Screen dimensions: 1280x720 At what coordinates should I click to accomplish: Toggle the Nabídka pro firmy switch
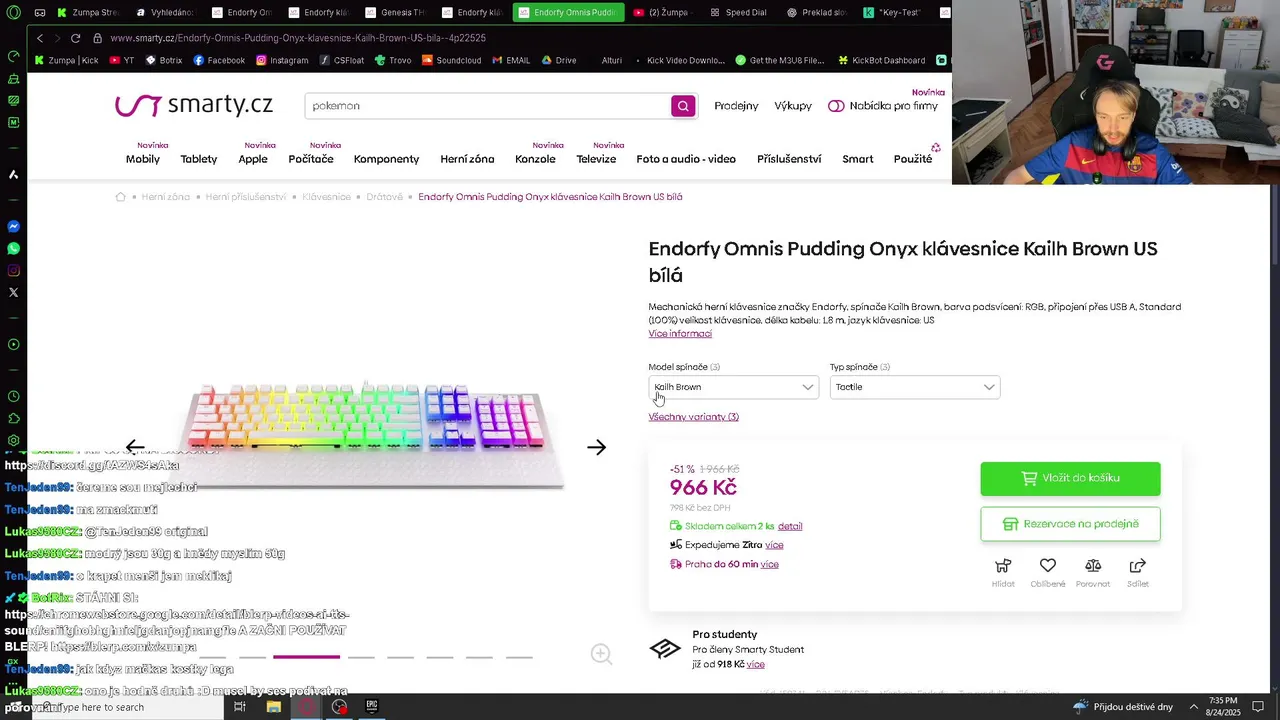[x=836, y=106]
